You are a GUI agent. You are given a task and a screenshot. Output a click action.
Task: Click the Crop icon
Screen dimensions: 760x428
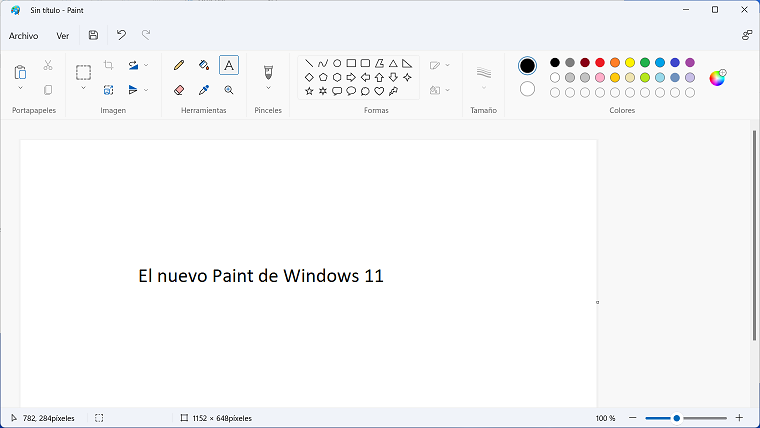(x=109, y=65)
